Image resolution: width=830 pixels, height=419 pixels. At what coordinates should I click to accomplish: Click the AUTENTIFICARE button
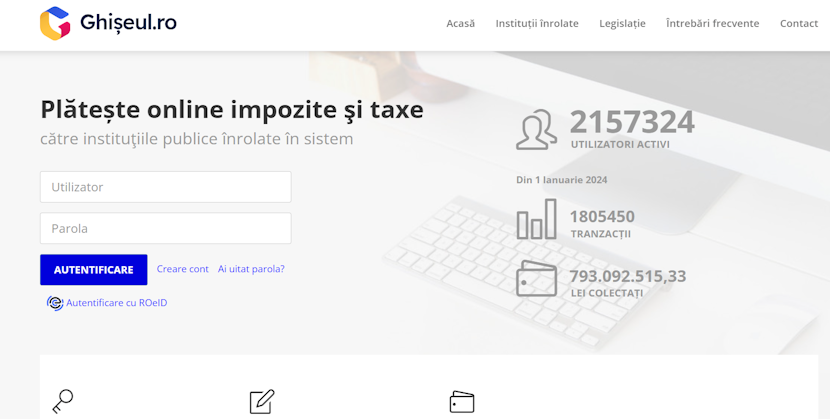[94, 270]
